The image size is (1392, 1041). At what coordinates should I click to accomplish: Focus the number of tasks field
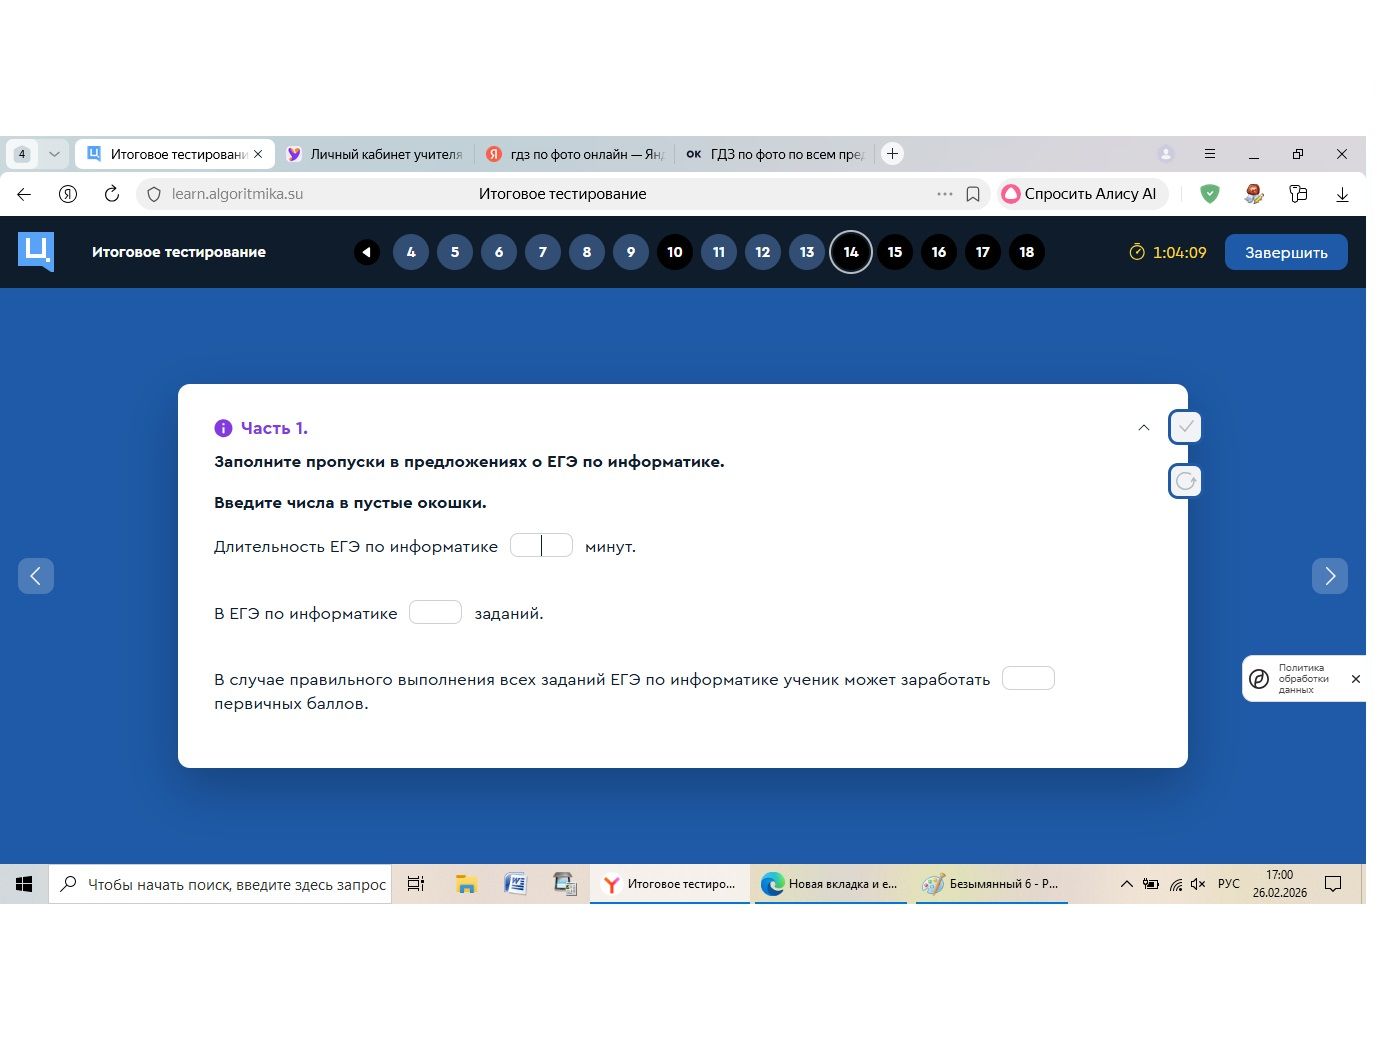[x=435, y=612]
